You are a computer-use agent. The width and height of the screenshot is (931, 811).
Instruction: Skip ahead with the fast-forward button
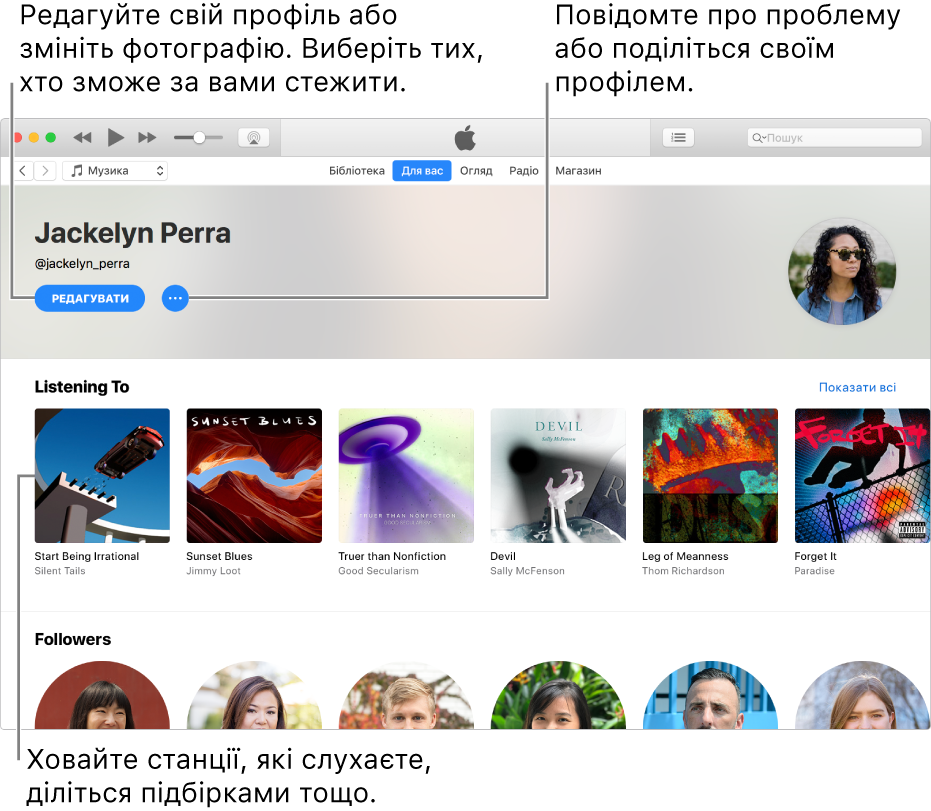147,138
